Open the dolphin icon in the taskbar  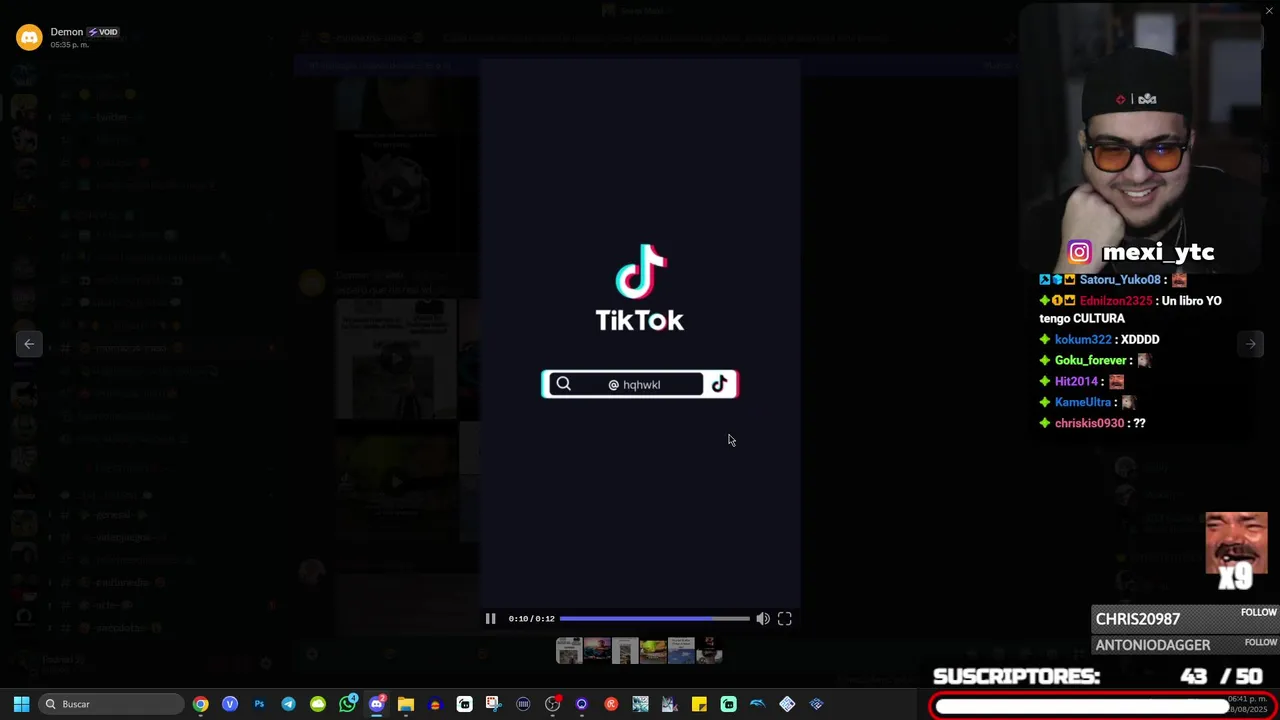pyautogui.click(x=758, y=704)
